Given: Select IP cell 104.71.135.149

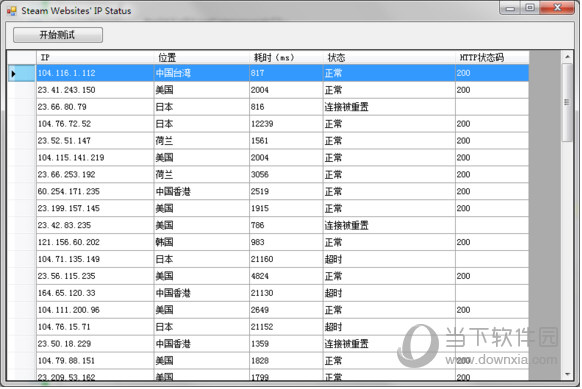Looking at the screenshot, I should click(x=95, y=259).
